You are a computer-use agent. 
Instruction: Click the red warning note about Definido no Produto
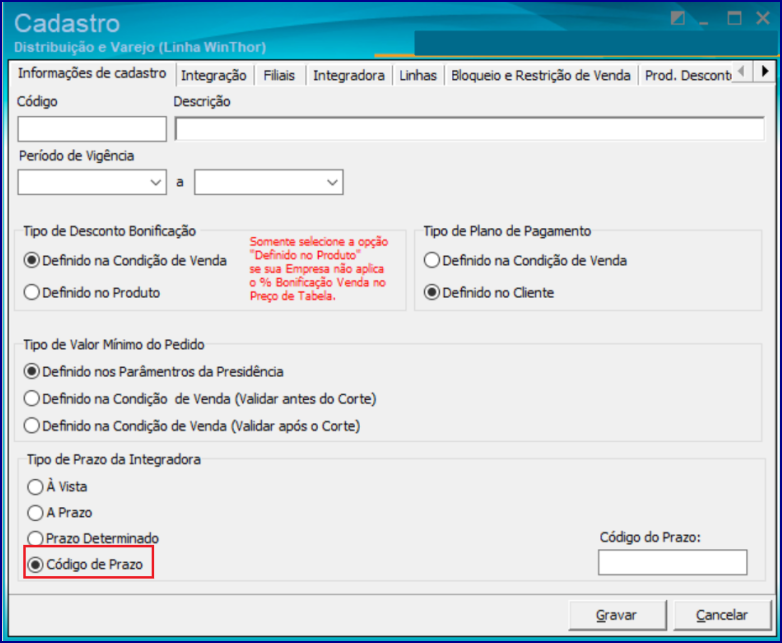[x=319, y=269]
